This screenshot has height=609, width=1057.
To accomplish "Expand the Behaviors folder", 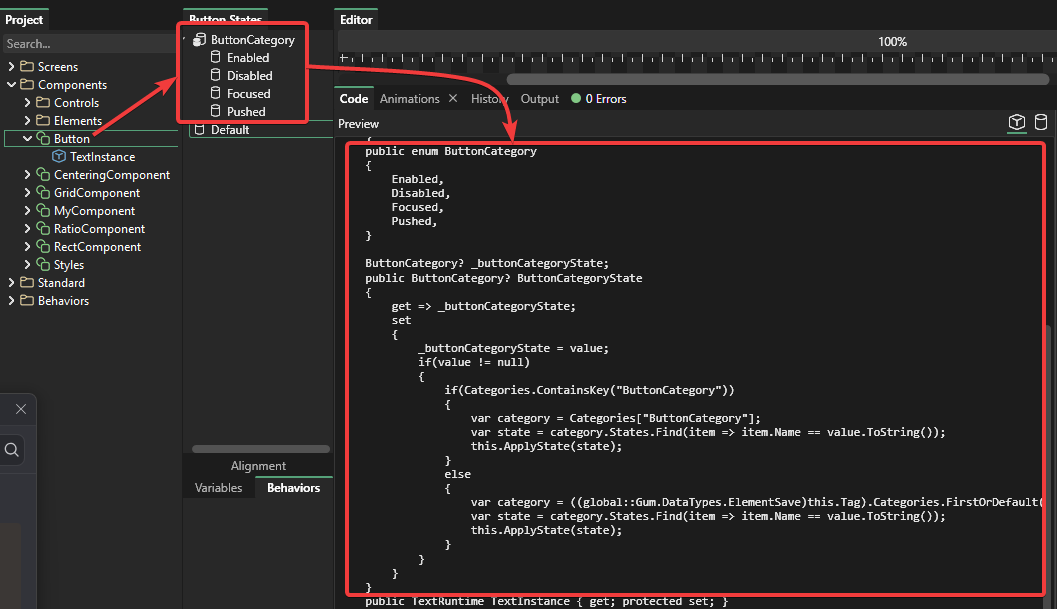I will click(x=11, y=301).
